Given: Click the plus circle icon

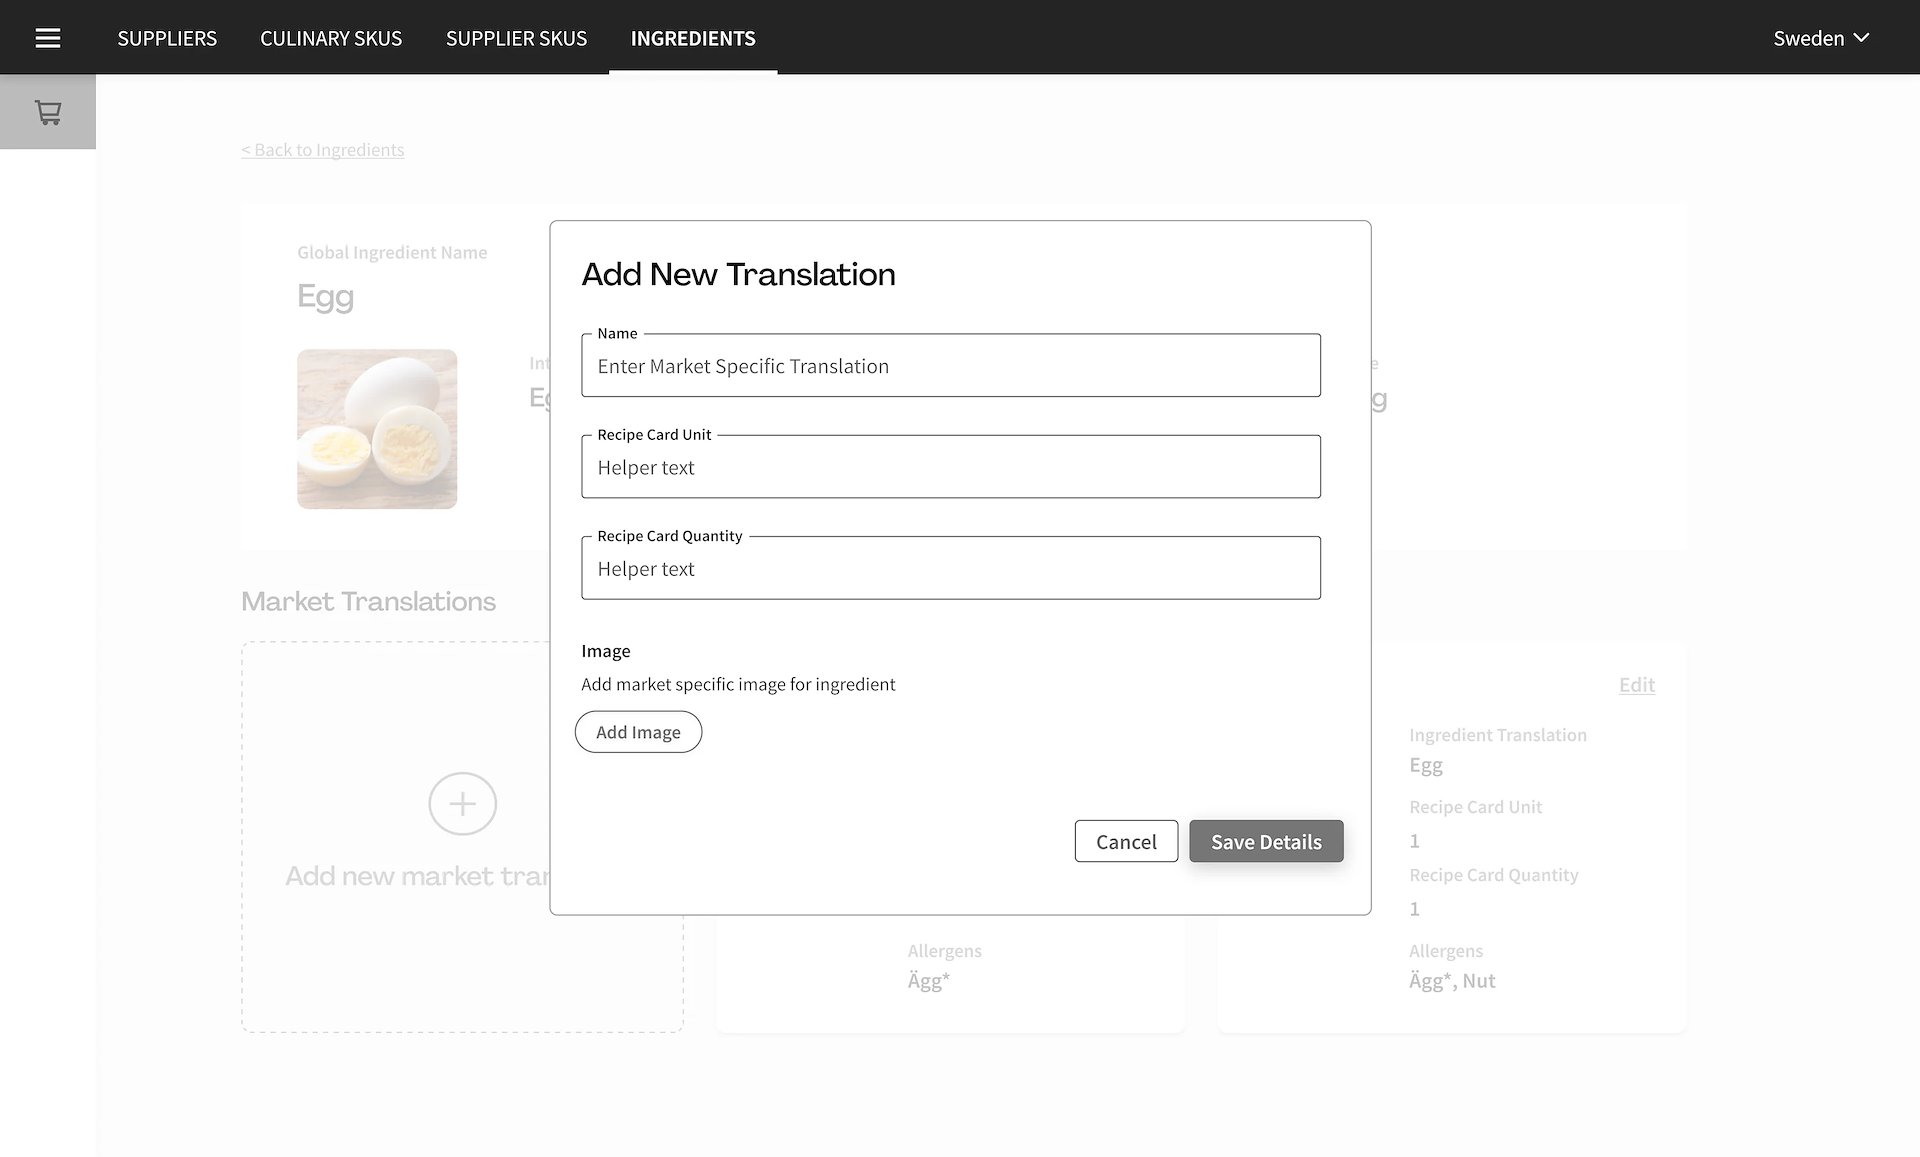Looking at the screenshot, I should coord(462,803).
